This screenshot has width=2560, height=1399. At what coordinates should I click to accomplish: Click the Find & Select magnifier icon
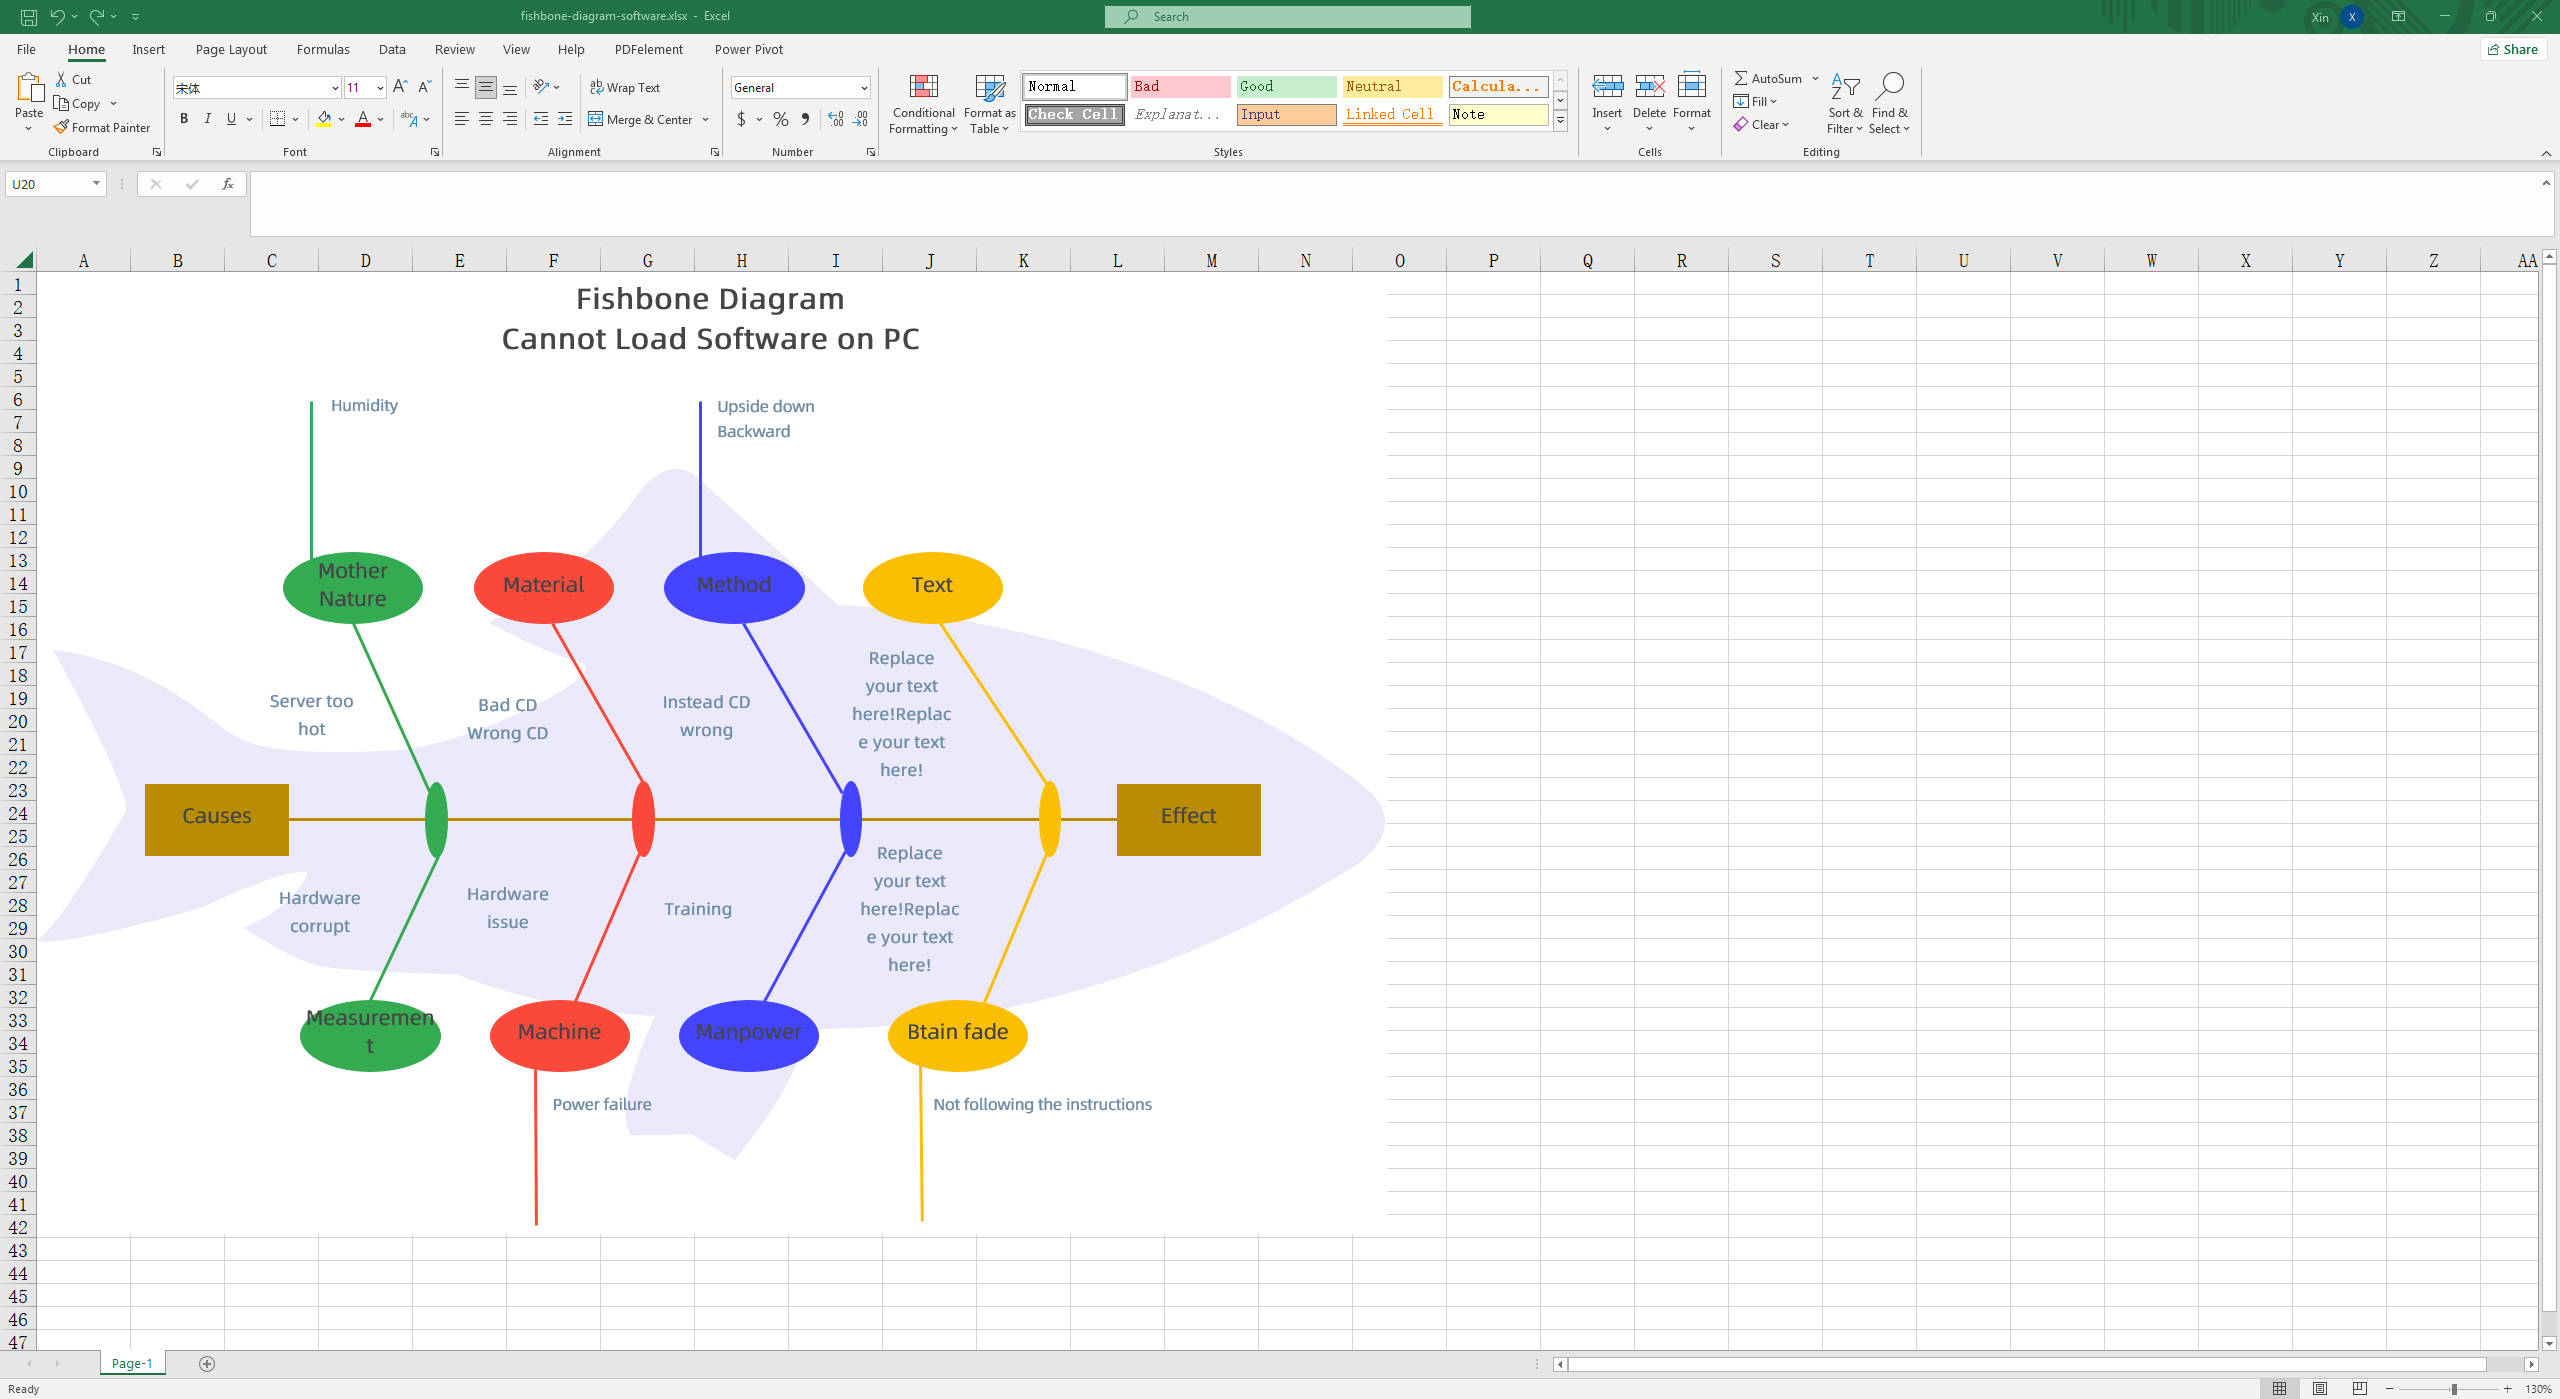pos(1889,87)
